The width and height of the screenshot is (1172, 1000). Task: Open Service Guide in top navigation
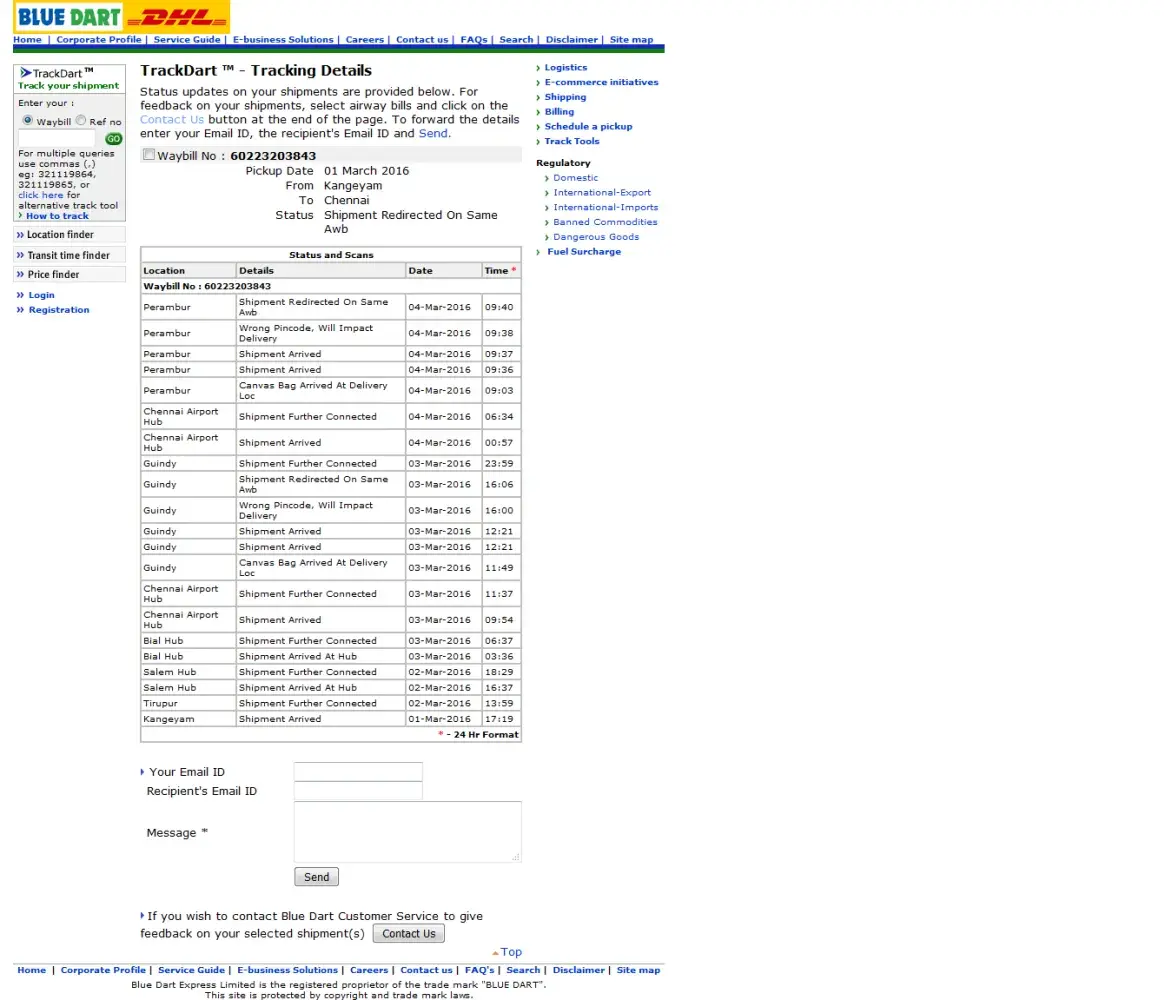(187, 40)
